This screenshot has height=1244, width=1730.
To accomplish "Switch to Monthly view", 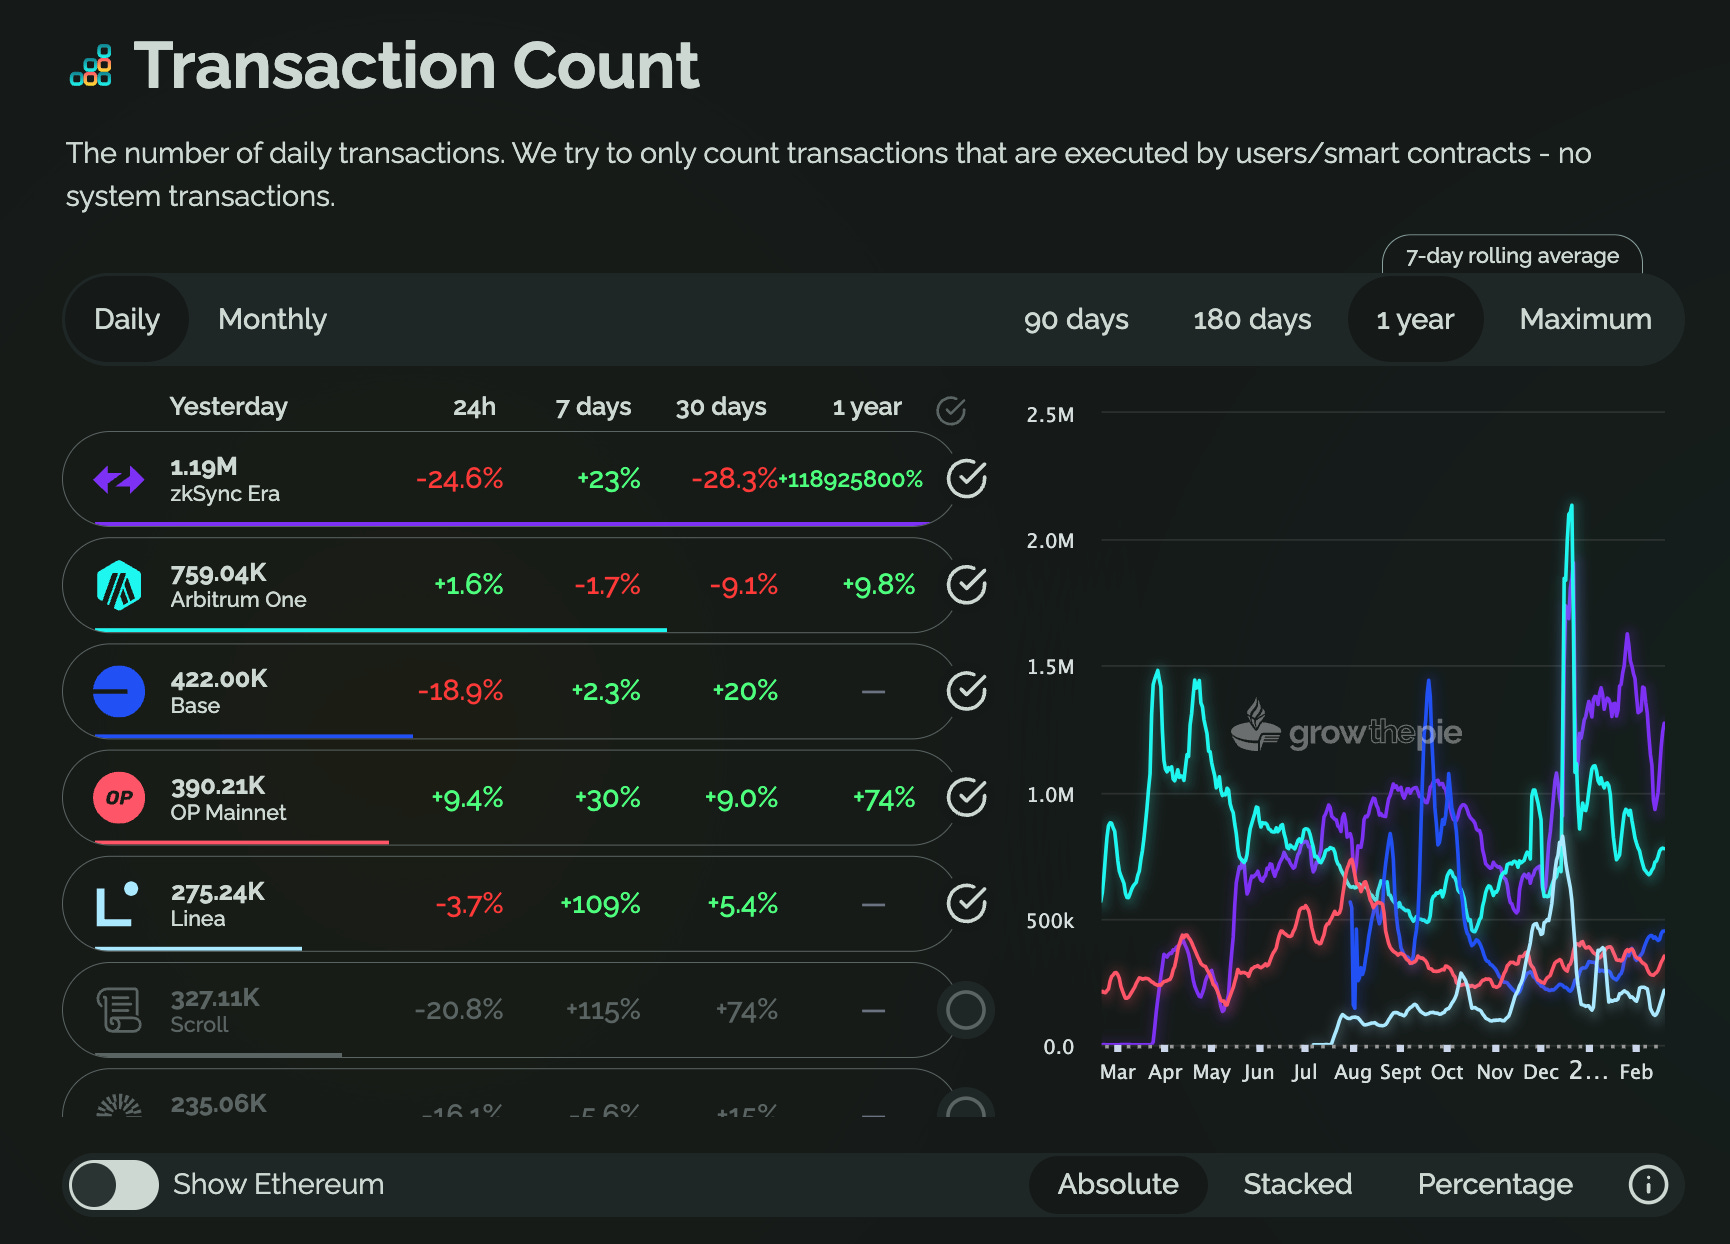I will [272, 319].
